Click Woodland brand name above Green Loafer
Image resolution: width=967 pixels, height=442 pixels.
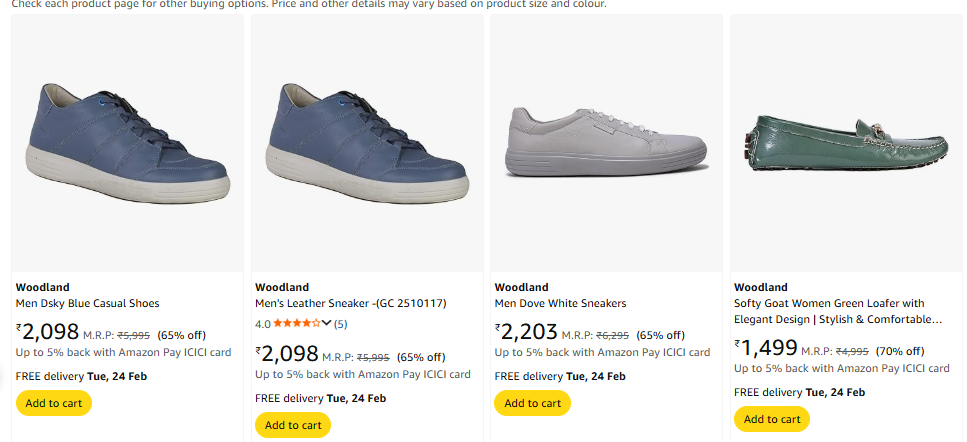coord(760,287)
